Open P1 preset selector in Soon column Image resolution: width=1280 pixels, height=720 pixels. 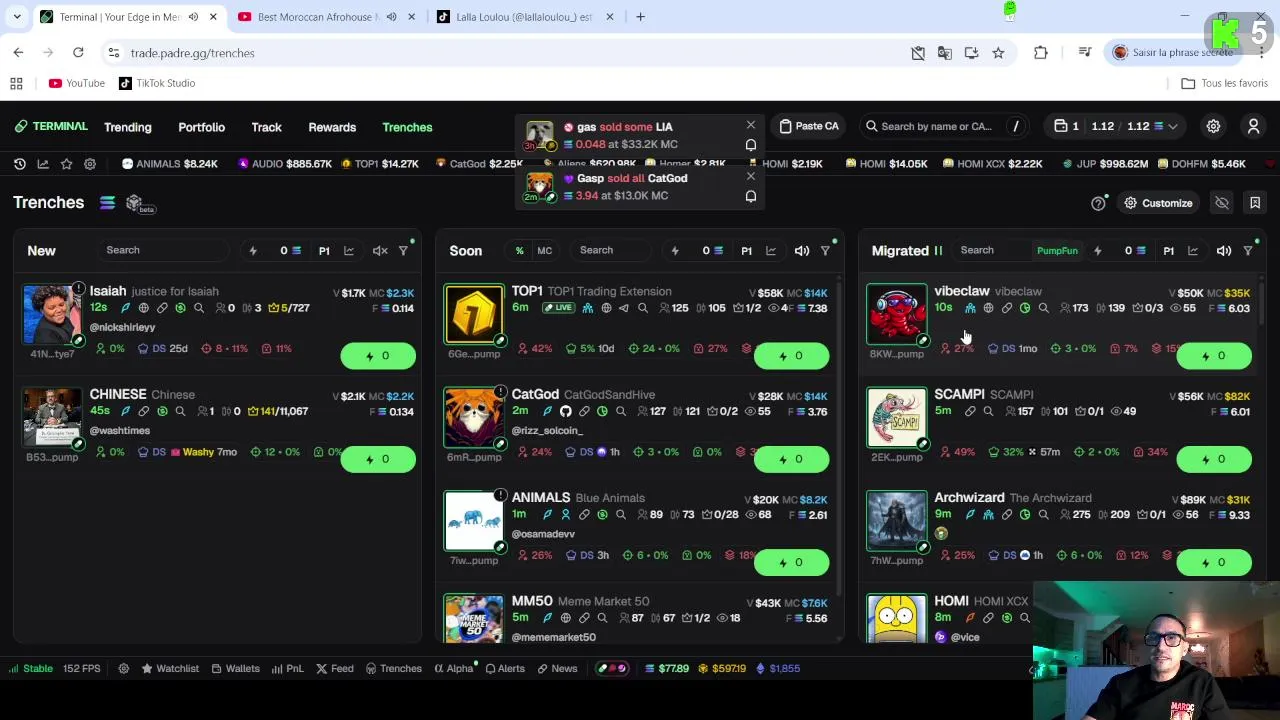click(746, 251)
